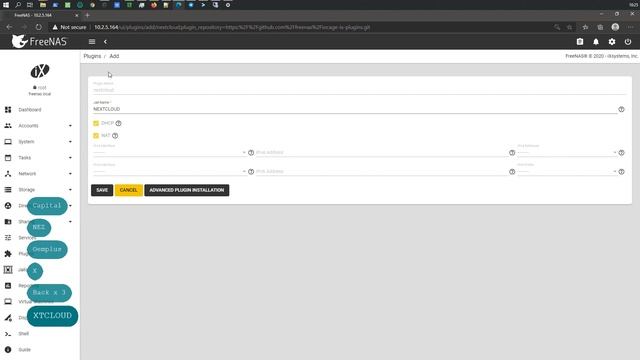This screenshot has width=640, height=360.
Task: Click the Accounts people icon
Action: [x=8, y=126]
